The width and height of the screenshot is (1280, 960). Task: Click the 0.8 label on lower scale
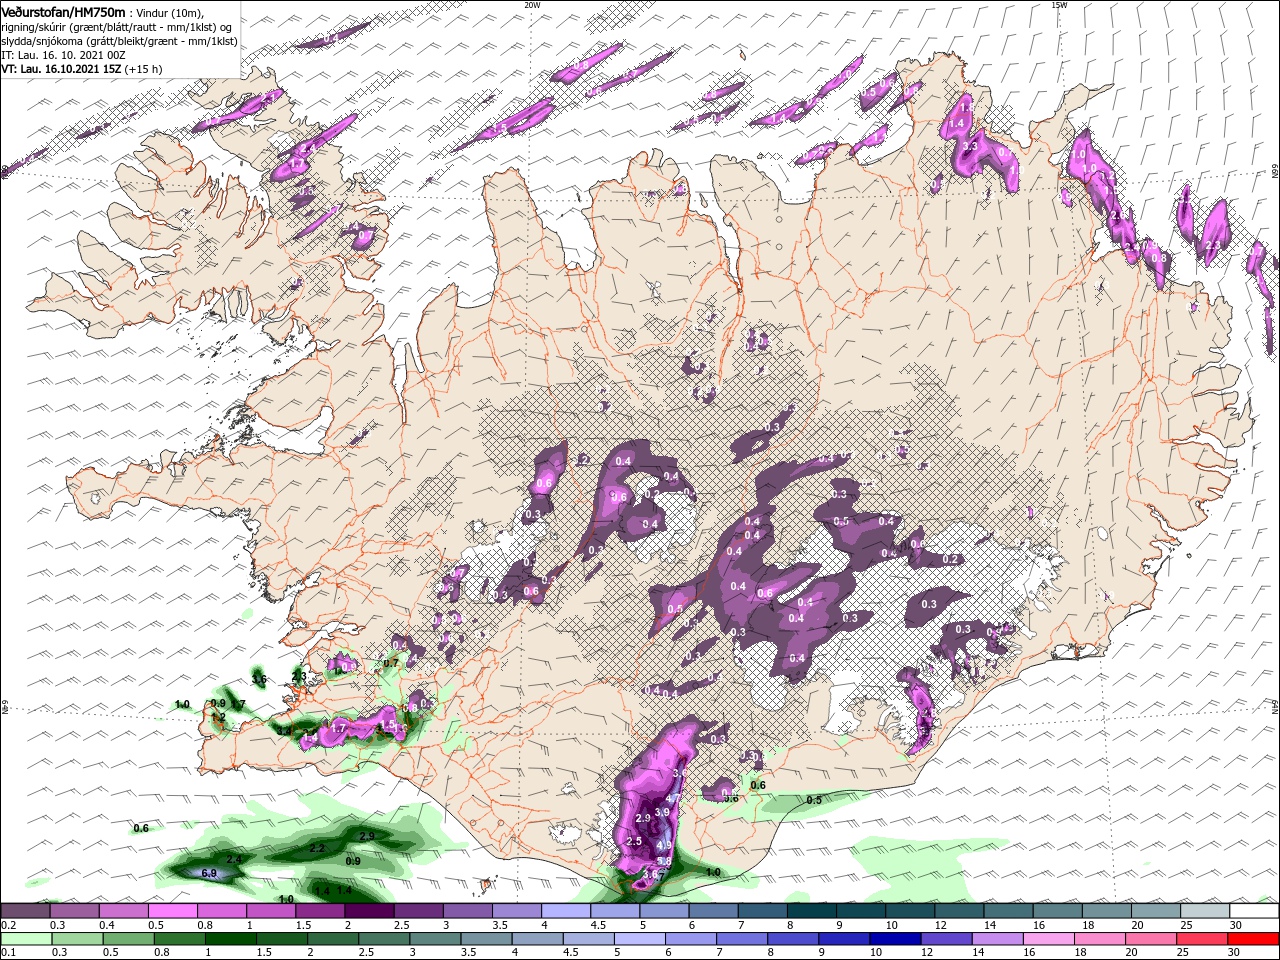[x=162, y=952]
